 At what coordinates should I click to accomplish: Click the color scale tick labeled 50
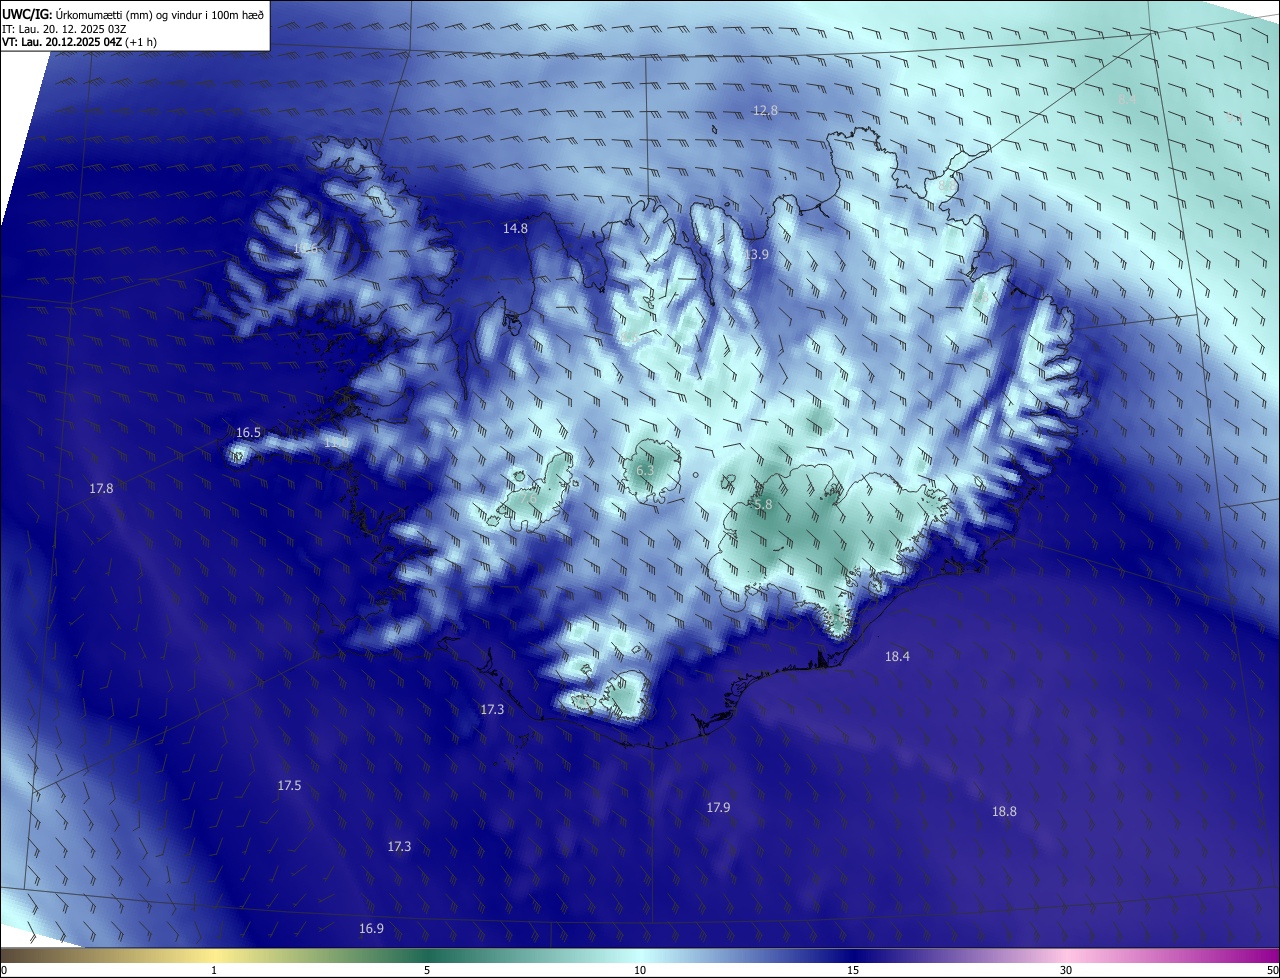[x=1272, y=970]
